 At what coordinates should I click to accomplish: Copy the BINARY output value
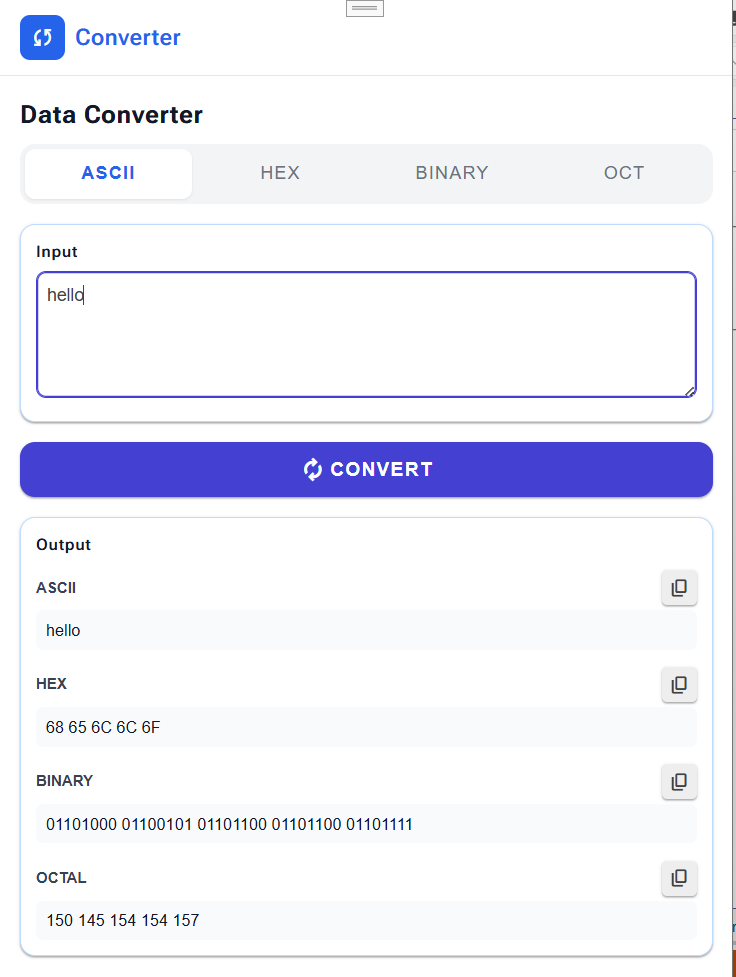679,782
